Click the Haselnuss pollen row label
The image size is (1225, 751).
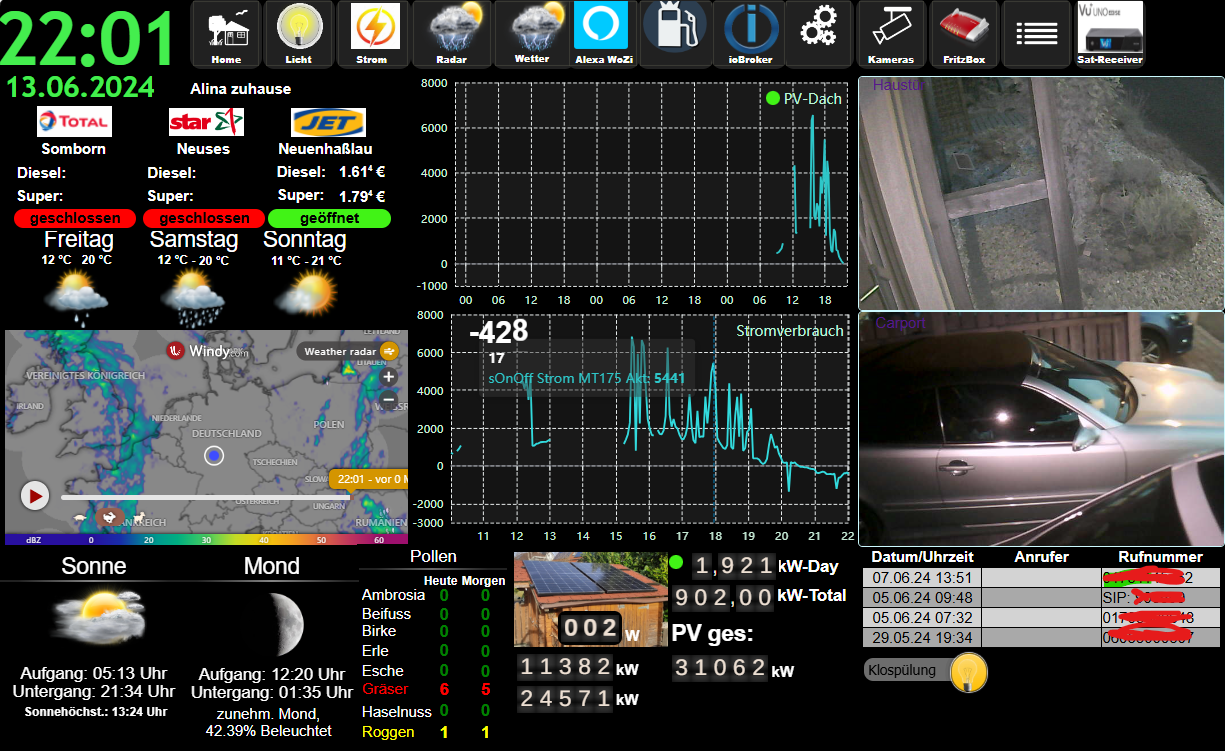tap(396, 712)
